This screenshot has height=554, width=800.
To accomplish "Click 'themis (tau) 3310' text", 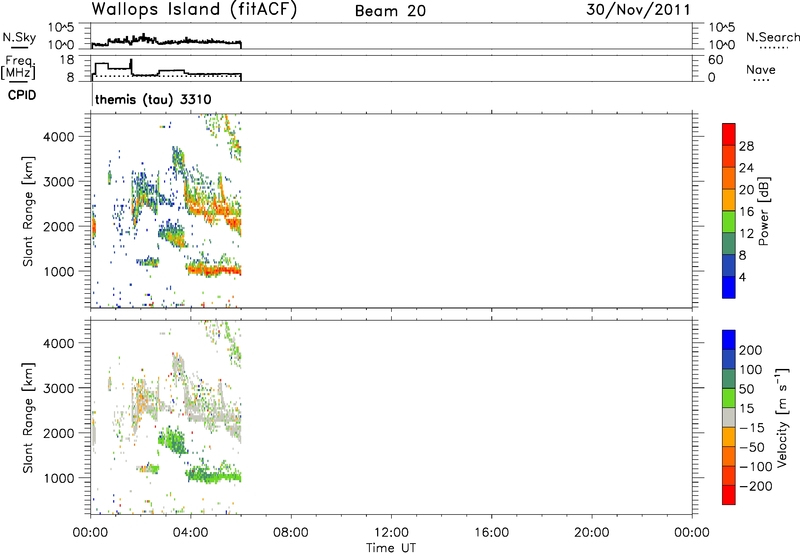I will (153, 99).
